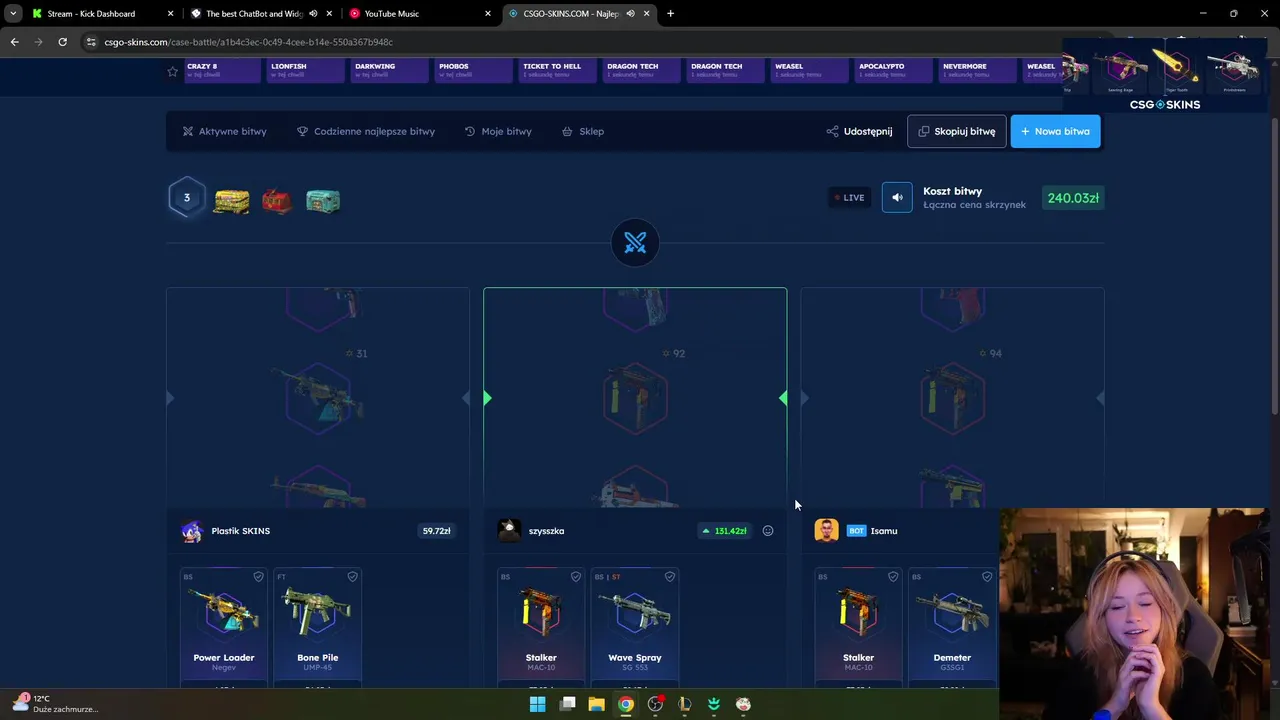This screenshot has height=720, width=1280.
Task: Click TICKET TO HELL drop feed item
Action: point(557,71)
